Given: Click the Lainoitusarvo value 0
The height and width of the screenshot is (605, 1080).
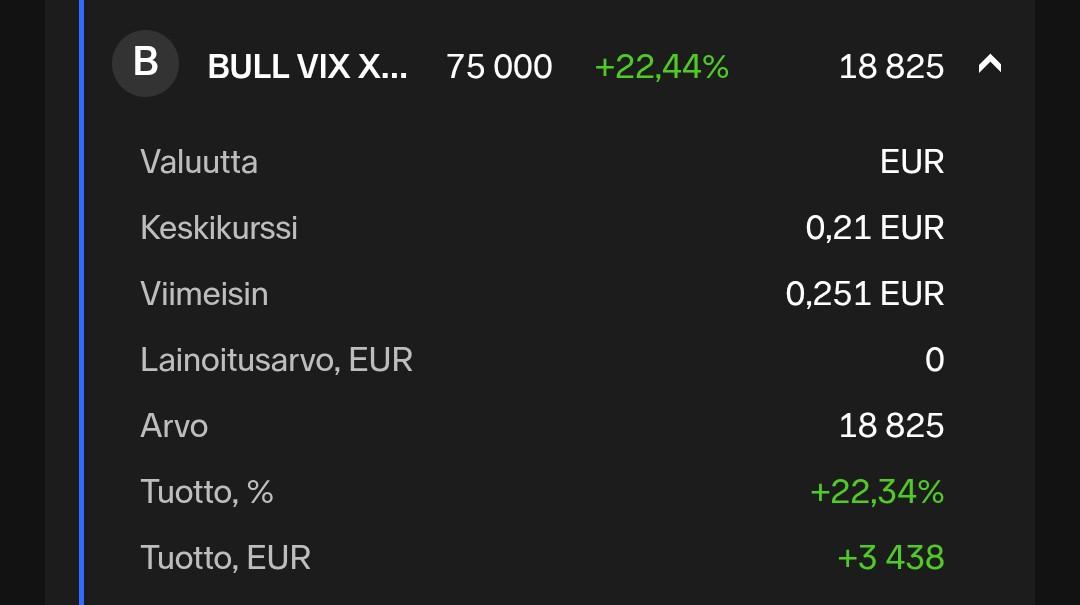Looking at the screenshot, I should pos(934,360).
